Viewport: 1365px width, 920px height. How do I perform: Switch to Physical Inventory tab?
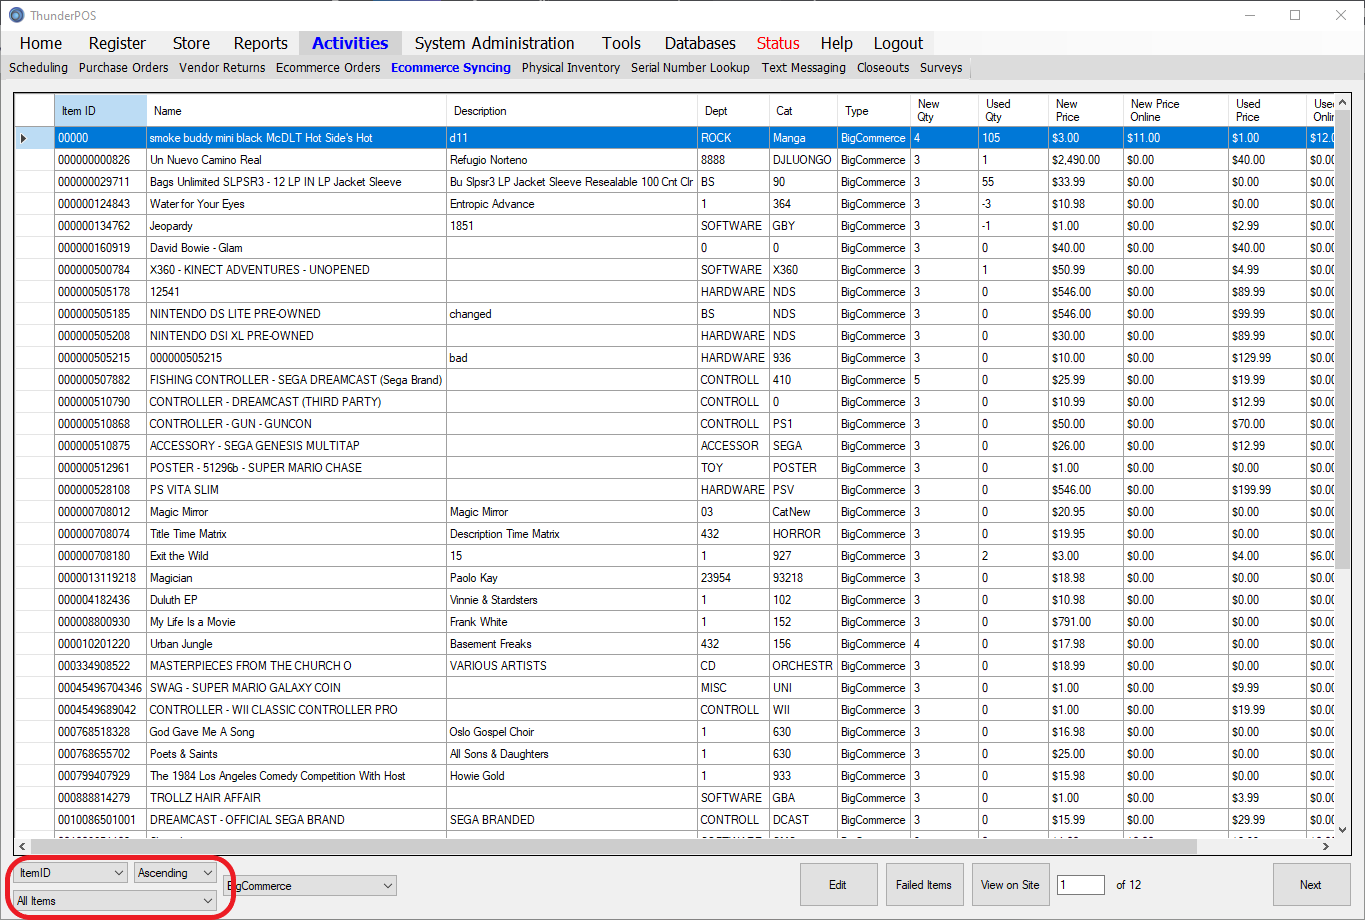click(571, 68)
